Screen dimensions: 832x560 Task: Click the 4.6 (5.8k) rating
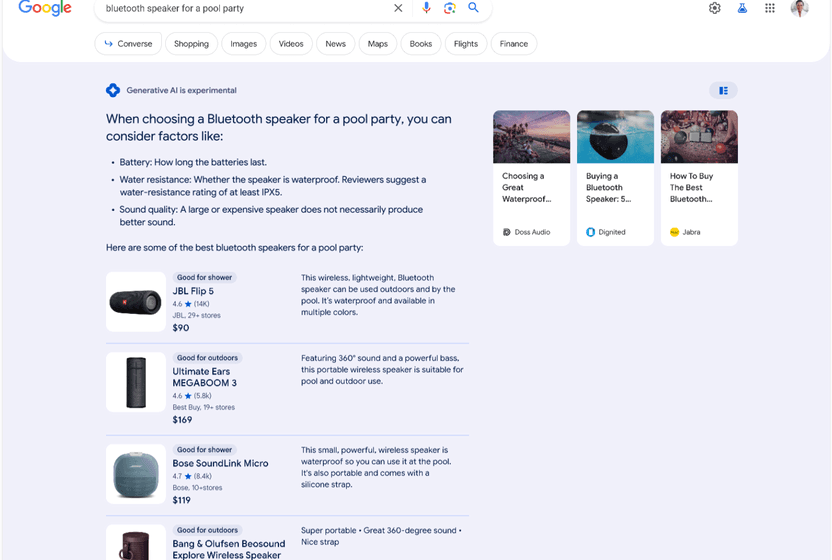click(x=192, y=395)
